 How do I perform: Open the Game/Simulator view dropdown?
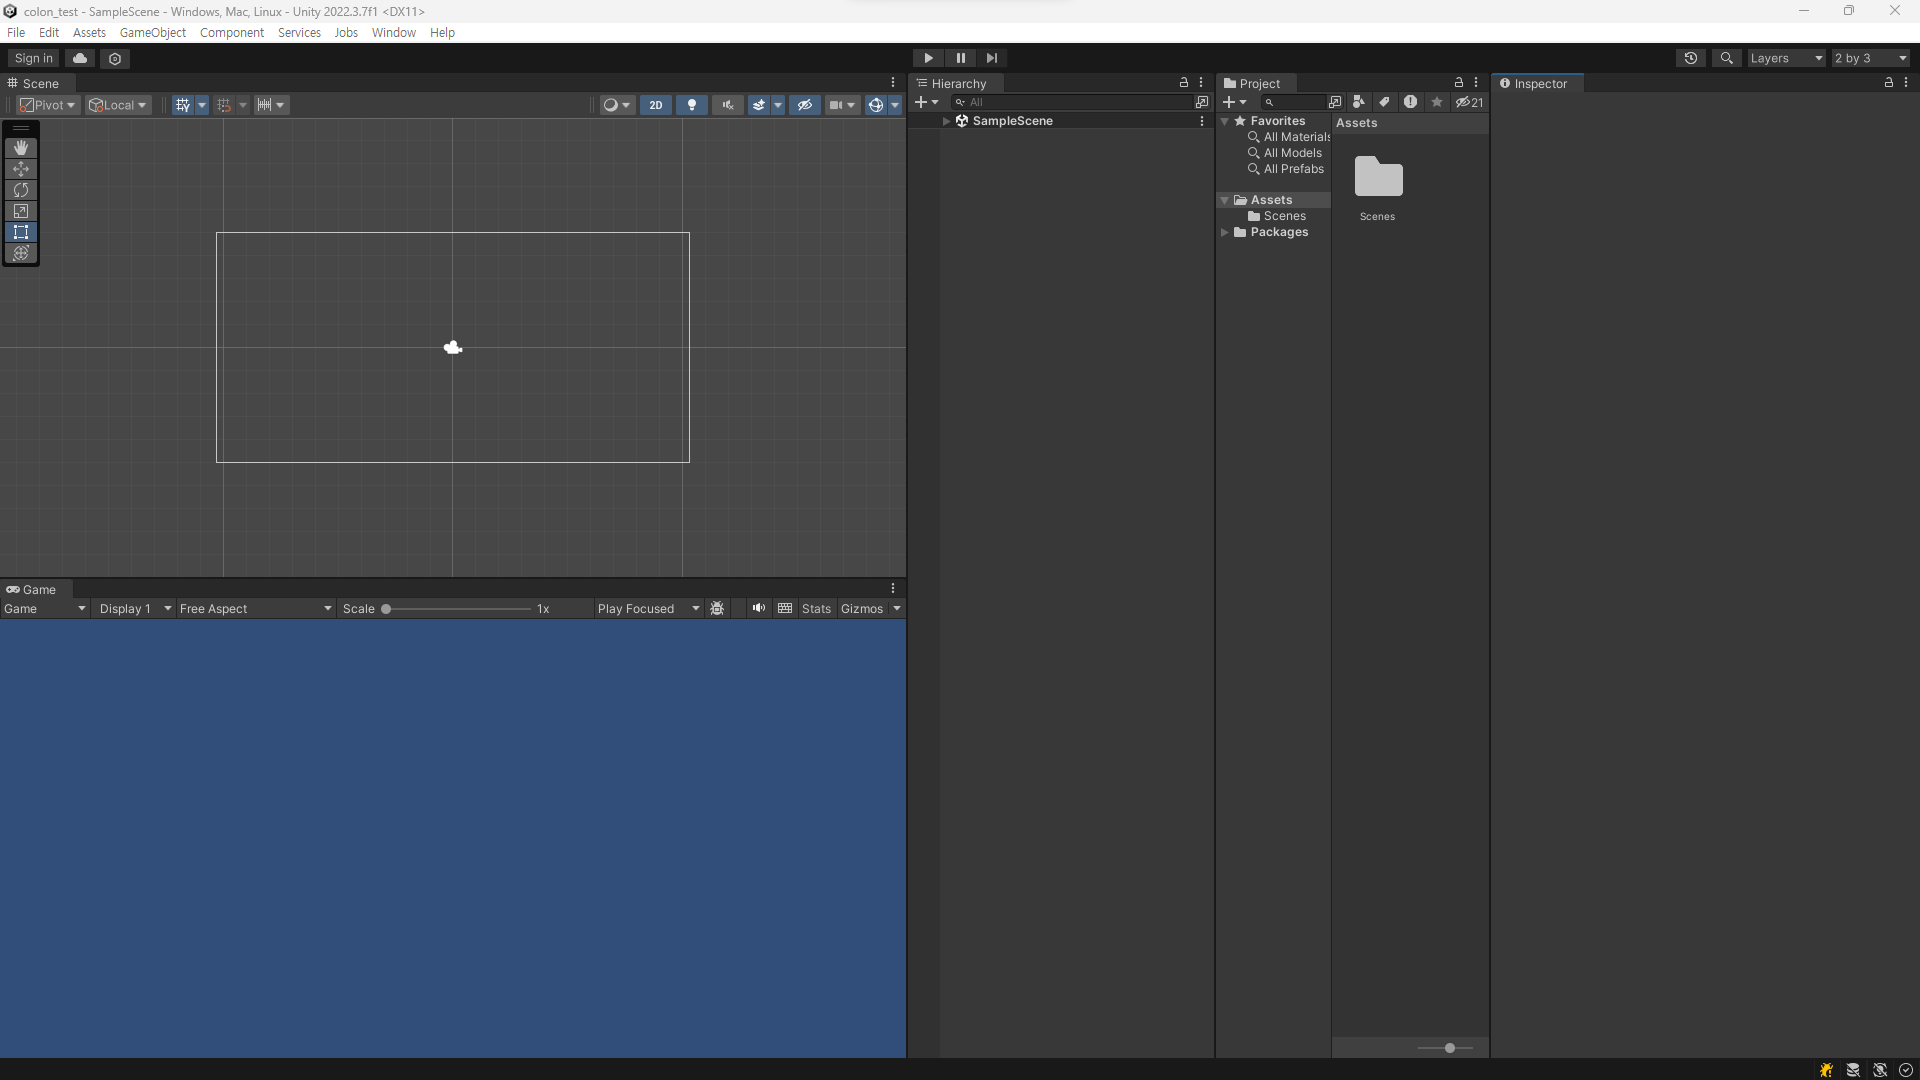(x=44, y=608)
